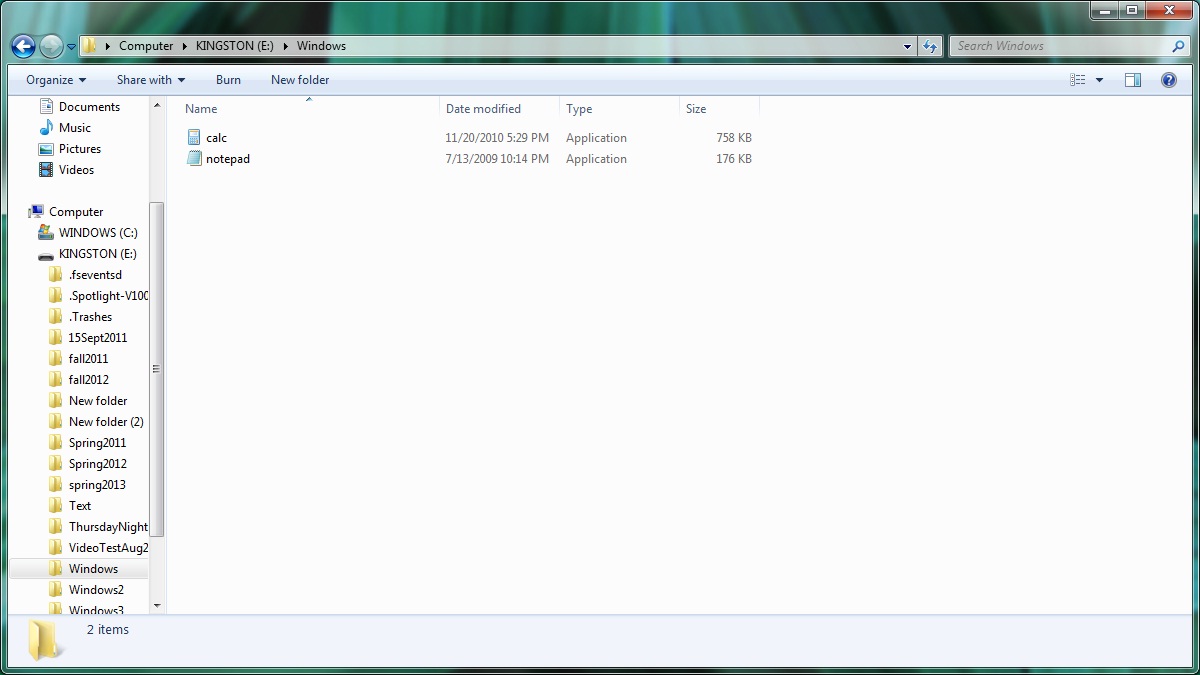The height and width of the screenshot is (675, 1200).
Task: Open the 15Sept2011 folder
Action: coord(98,338)
